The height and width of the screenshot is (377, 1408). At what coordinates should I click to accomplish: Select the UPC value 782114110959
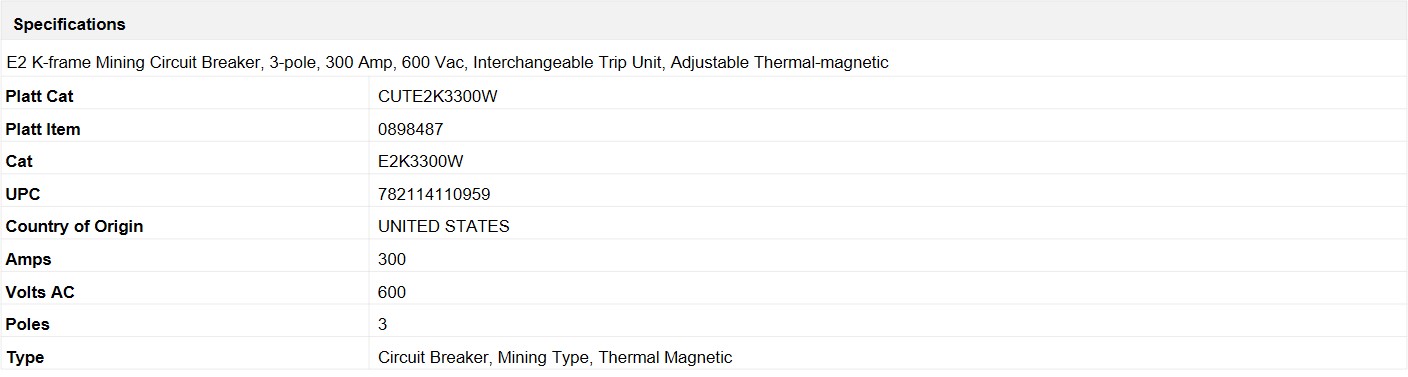click(x=434, y=194)
